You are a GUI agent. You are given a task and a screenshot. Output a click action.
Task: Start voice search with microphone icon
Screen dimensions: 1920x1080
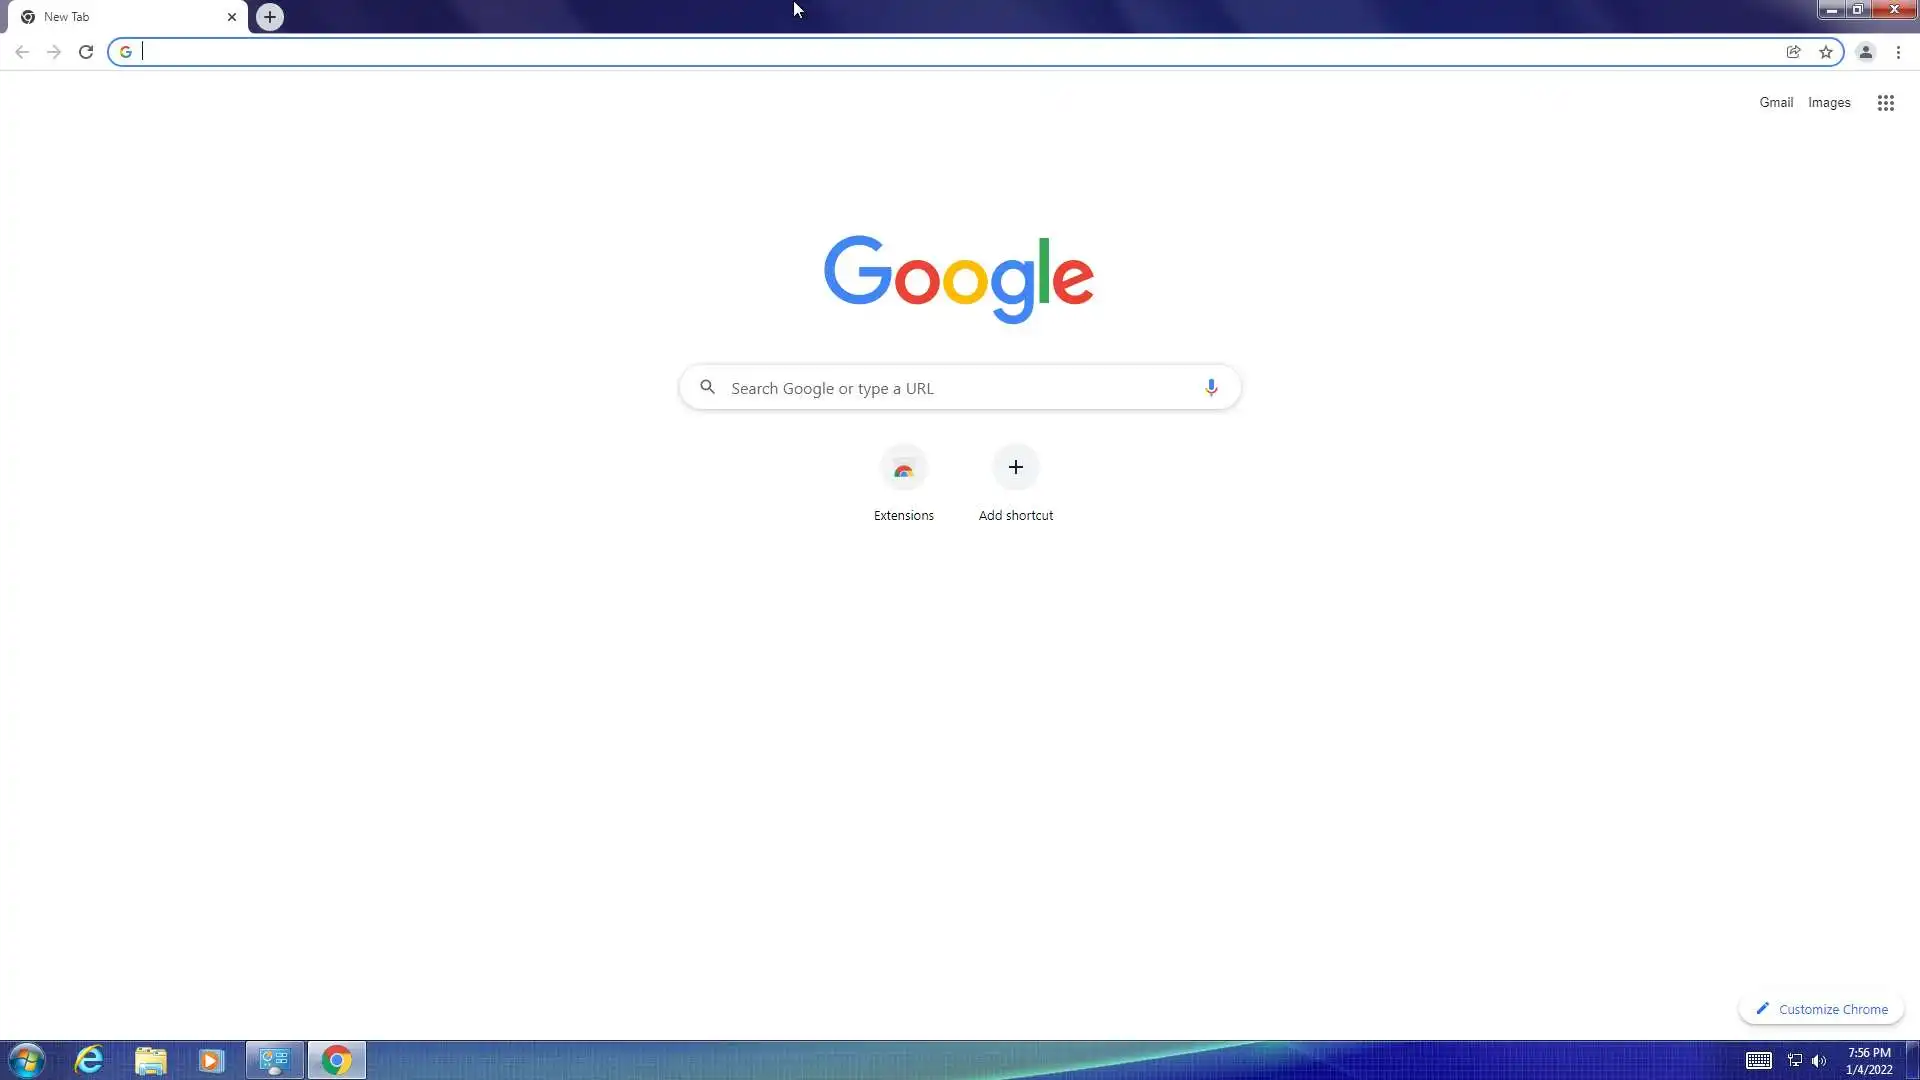(1210, 388)
